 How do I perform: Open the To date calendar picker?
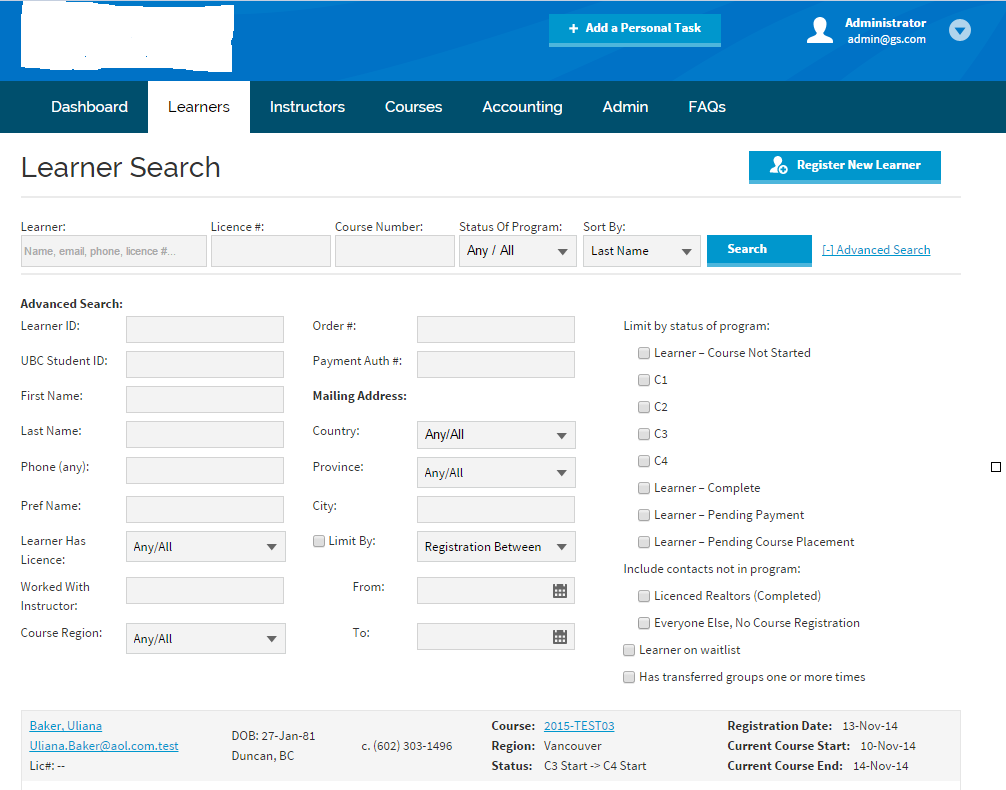pyautogui.click(x=560, y=637)
